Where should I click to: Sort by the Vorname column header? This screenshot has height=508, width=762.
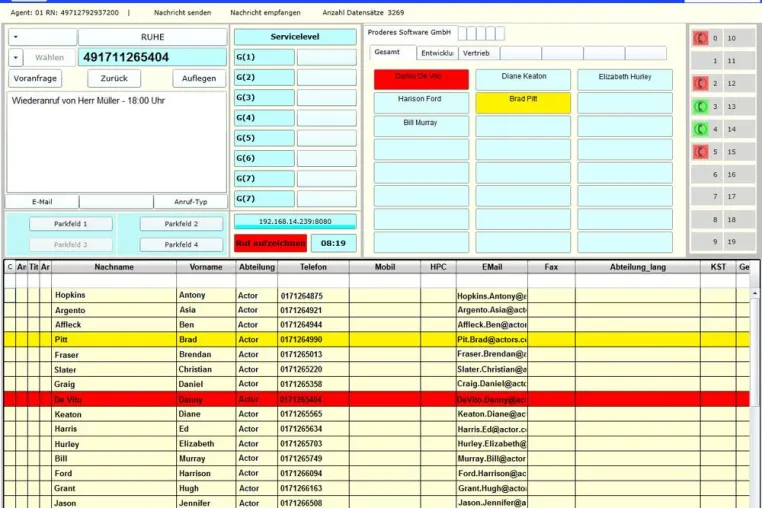206,267
